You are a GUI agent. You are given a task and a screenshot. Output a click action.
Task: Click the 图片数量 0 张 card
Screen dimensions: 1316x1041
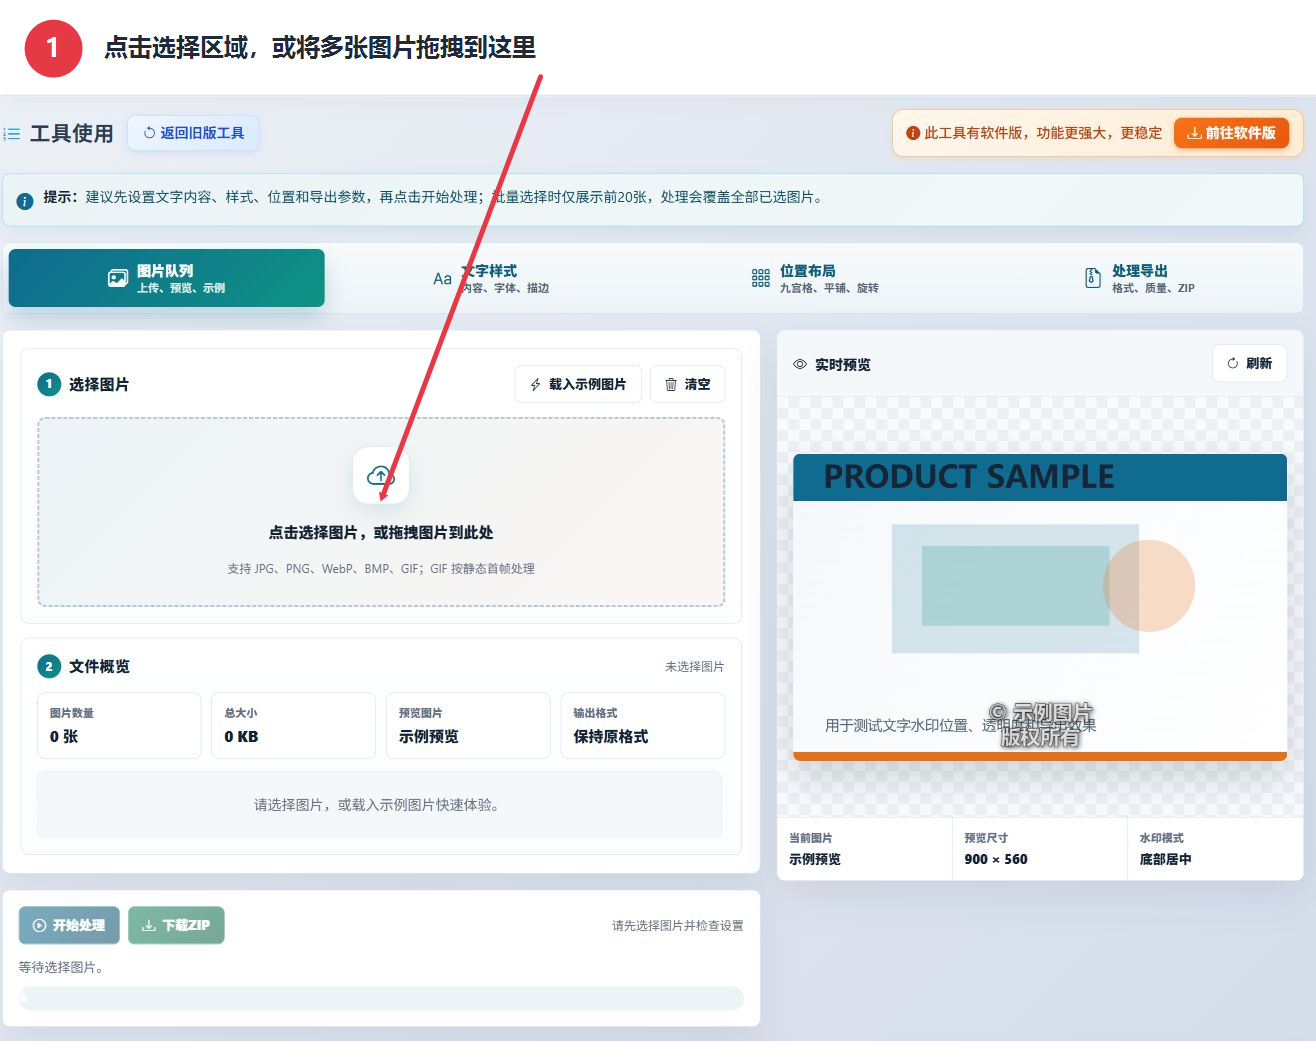tap(119, 725)
